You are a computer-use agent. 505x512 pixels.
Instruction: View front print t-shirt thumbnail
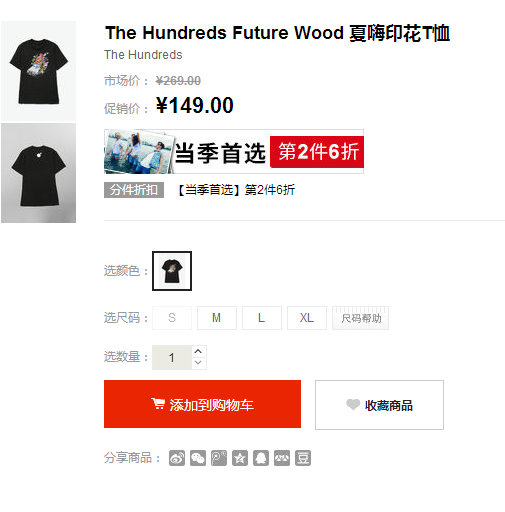[x=38, y=71]
